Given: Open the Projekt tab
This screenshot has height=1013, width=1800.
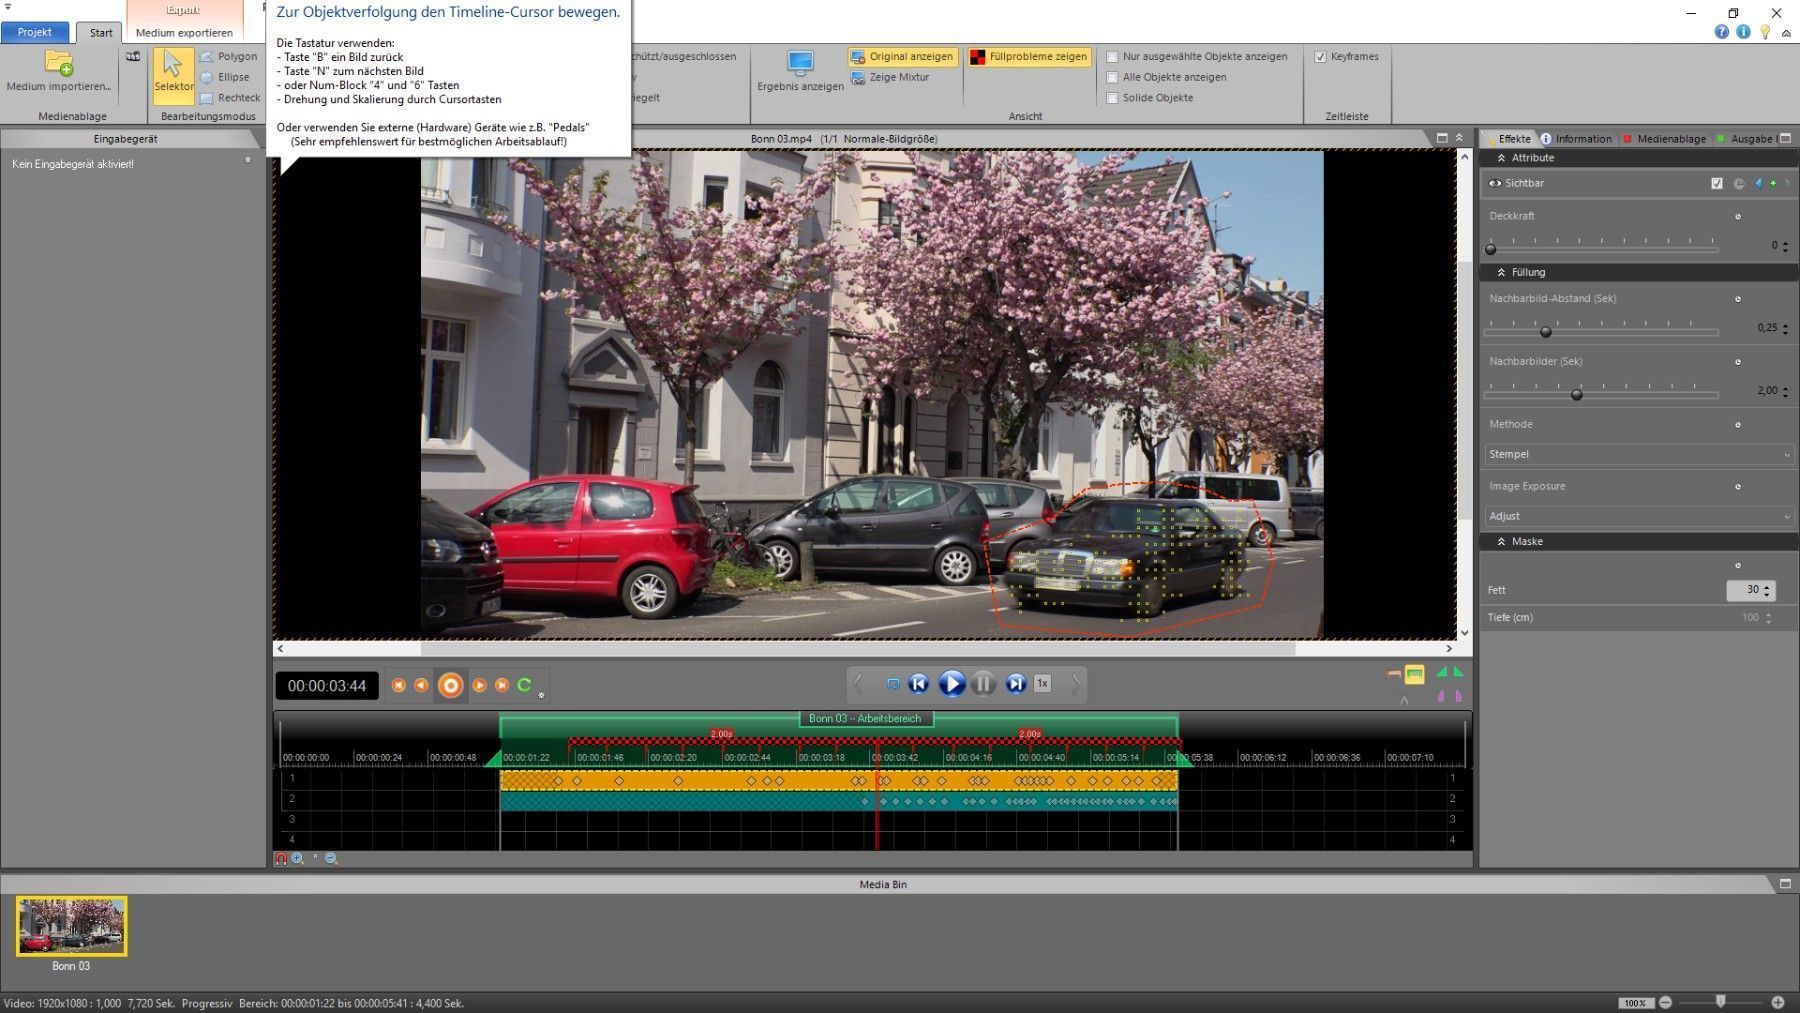Looking at the screenshot, I should tap(35, 32).
